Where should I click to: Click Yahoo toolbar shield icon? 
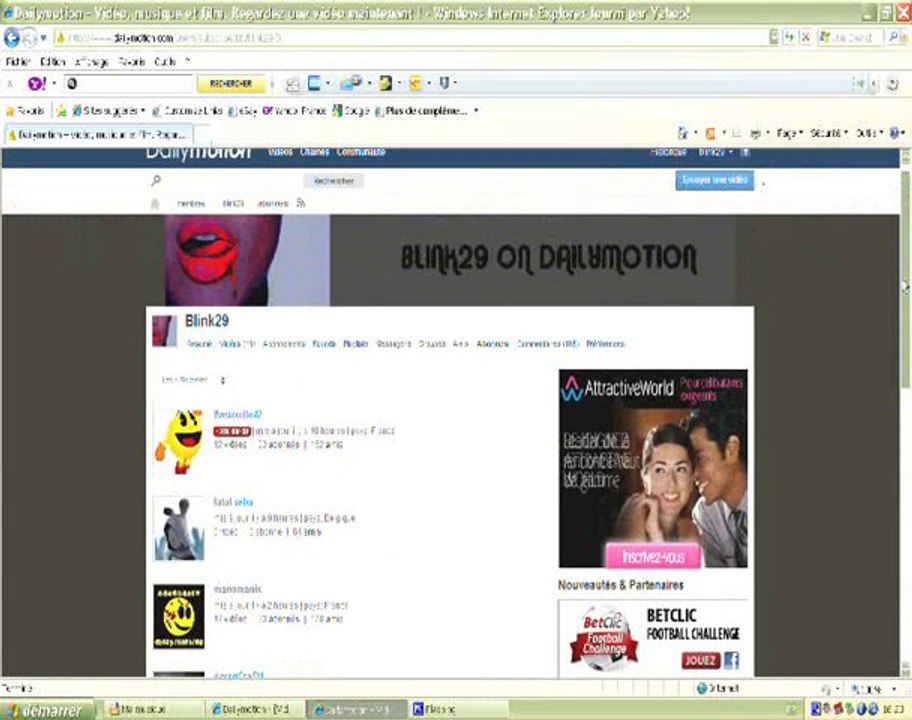[444, 84]
